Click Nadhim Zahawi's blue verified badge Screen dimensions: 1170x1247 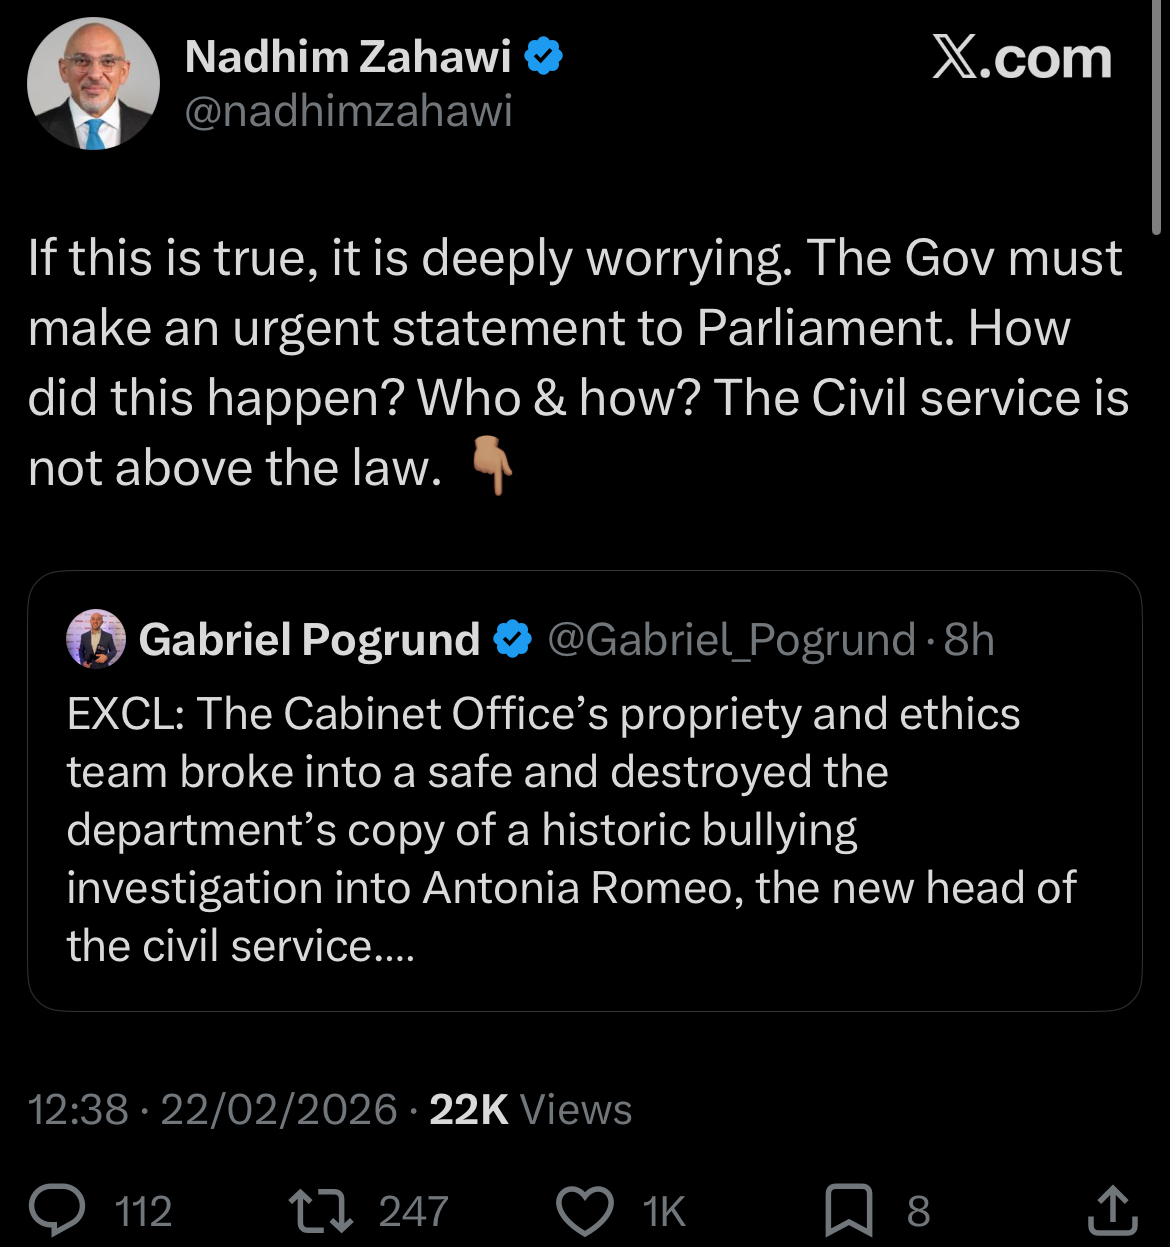pyautogui.click(x=543, y=56)
